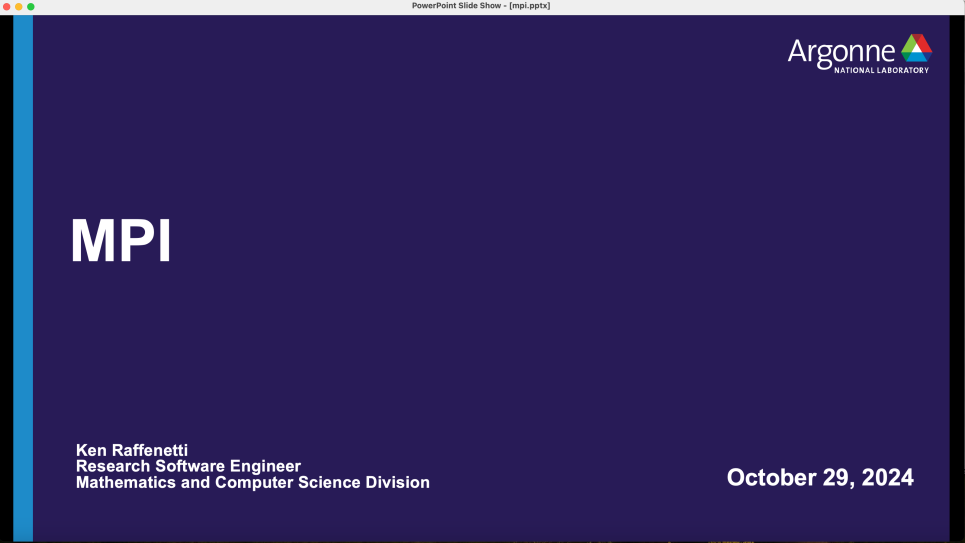The image size is (965, 543).
Task: Enter full screen with the green button
Action: click(x=30, y=6)
